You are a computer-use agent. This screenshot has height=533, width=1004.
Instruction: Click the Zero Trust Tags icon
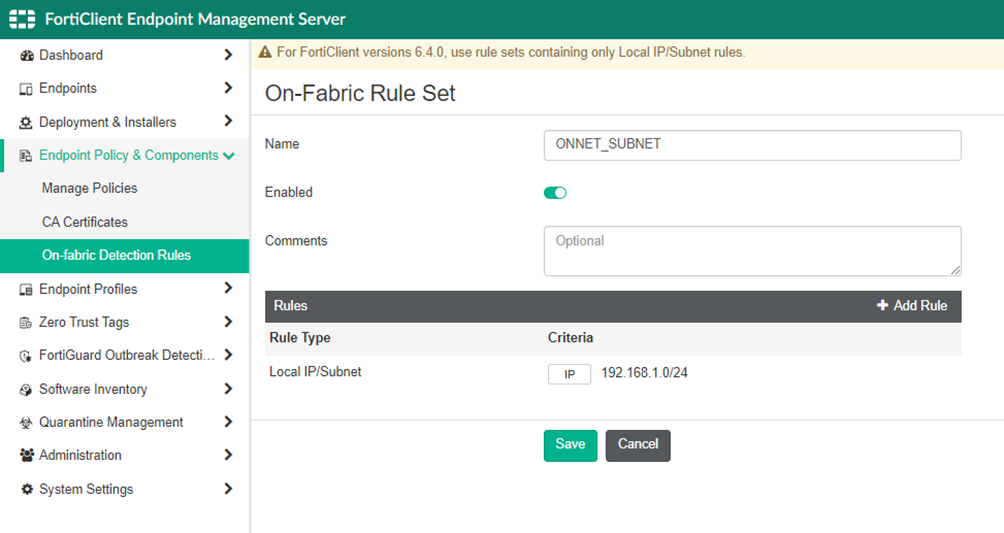[26, 323]
